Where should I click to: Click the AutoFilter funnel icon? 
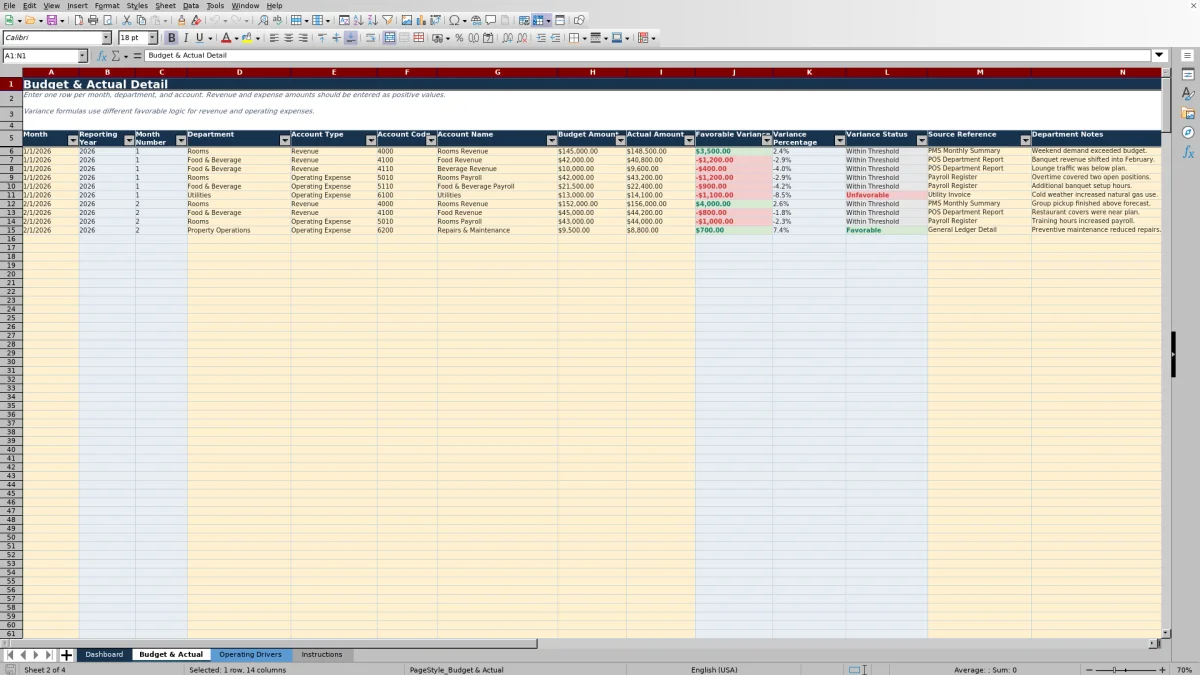387,20
